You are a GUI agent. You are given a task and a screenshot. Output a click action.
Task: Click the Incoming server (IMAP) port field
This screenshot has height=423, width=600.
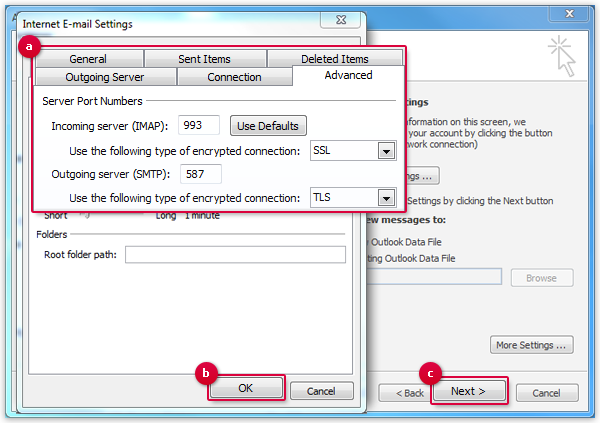coord(199,126)
